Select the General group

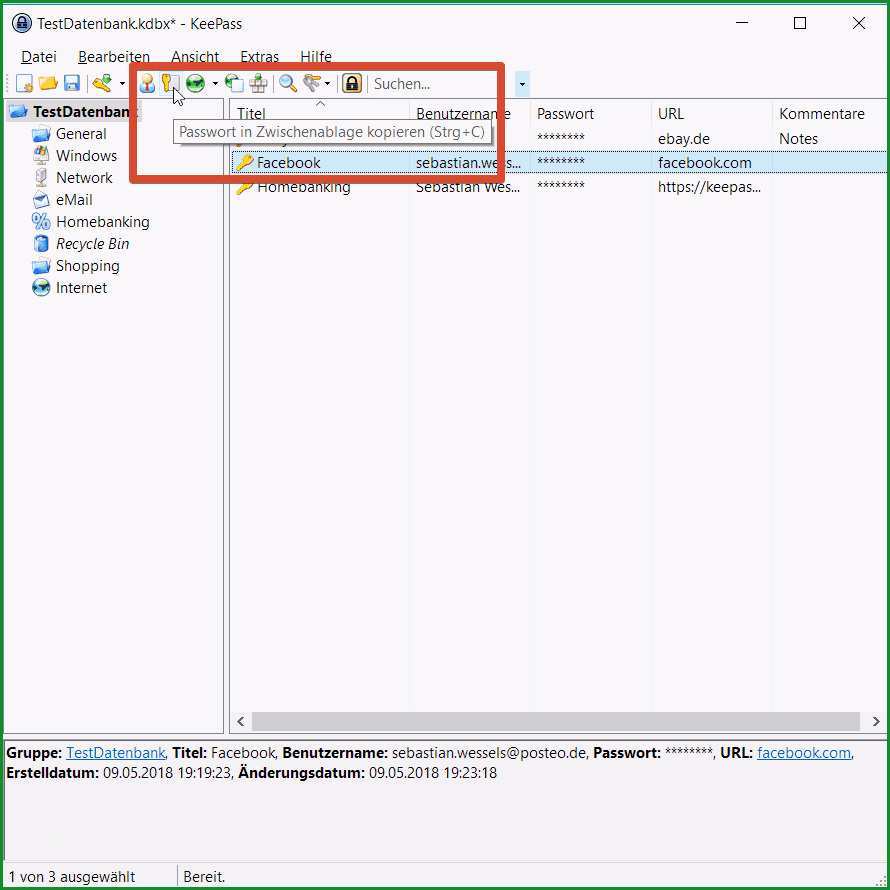pyautogui.click(x=81, y=134)
